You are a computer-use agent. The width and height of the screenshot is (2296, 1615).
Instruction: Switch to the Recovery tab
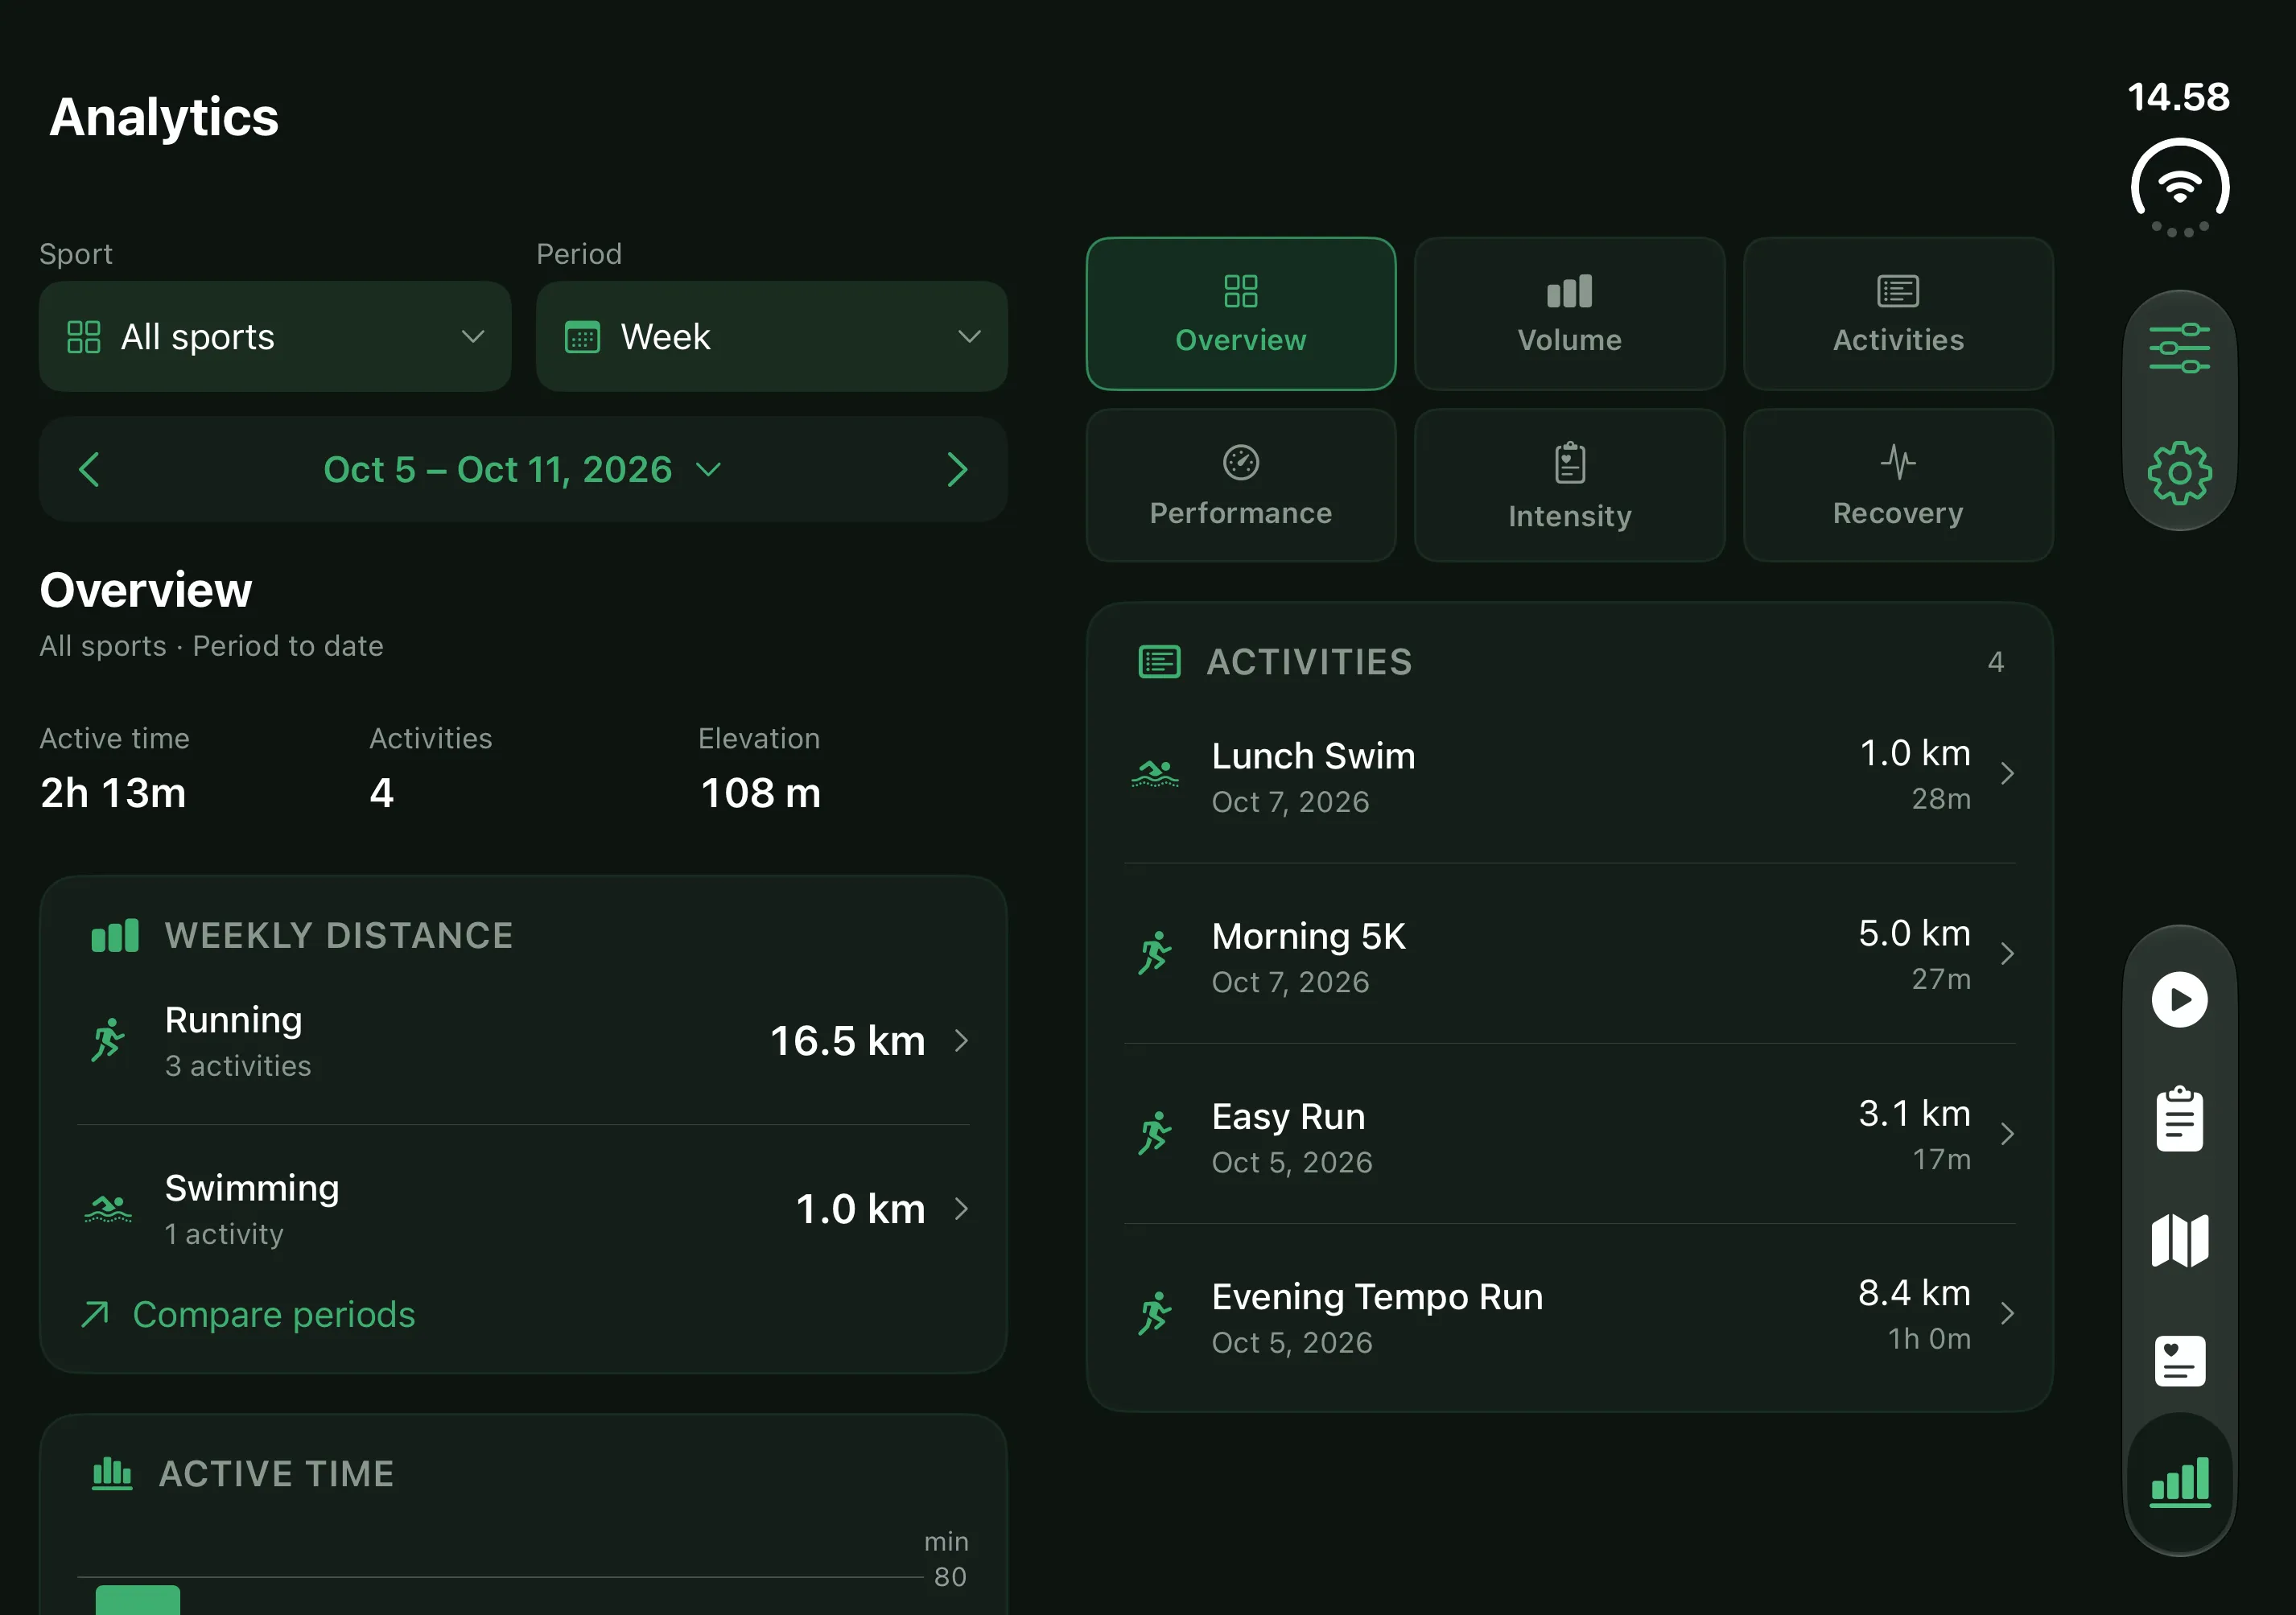click(x=1898, y=485)
